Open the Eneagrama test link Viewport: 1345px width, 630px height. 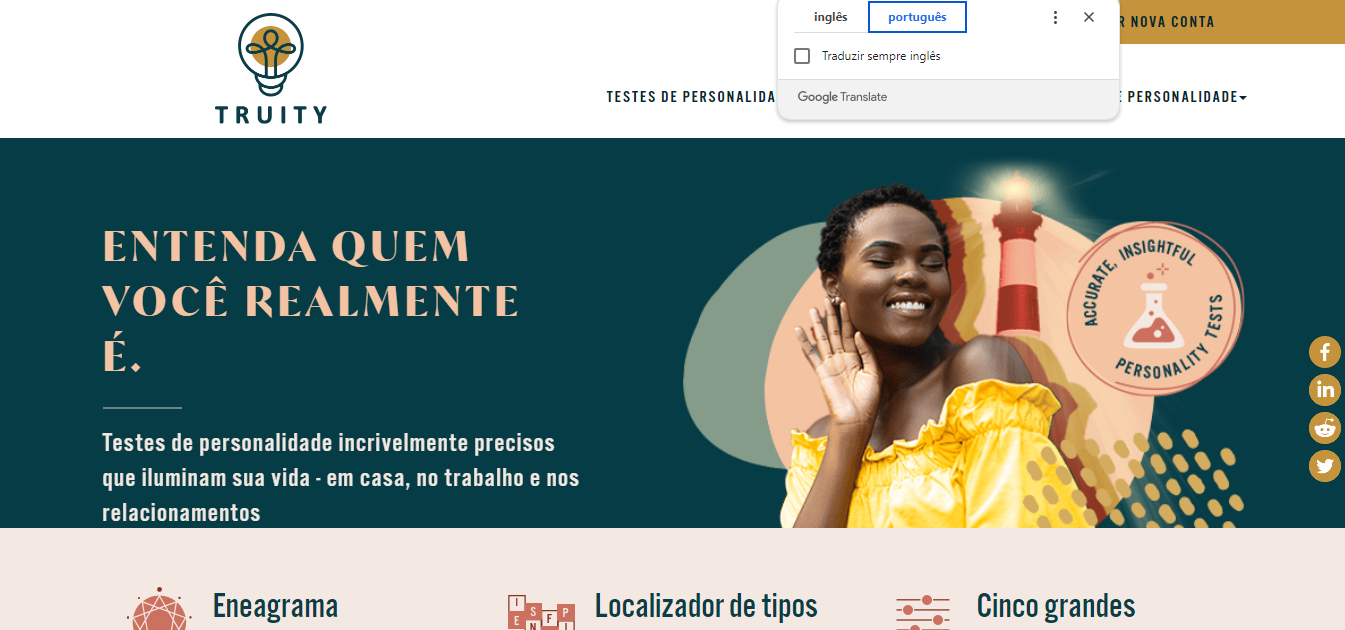pyautogui.click(x=275, y=606)
